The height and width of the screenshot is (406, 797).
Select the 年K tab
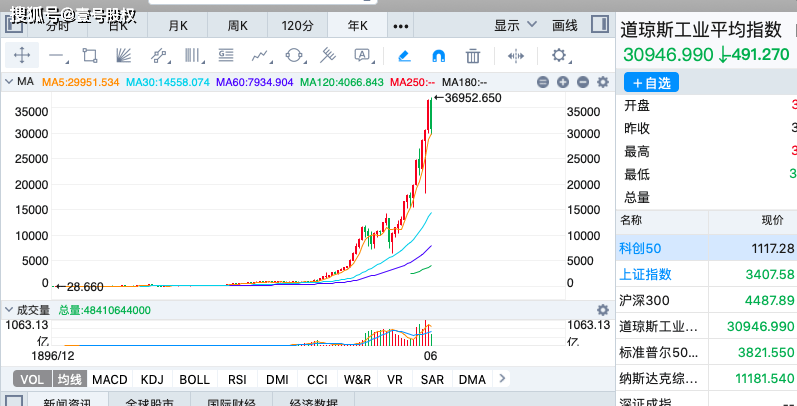(x=357, y=26)
